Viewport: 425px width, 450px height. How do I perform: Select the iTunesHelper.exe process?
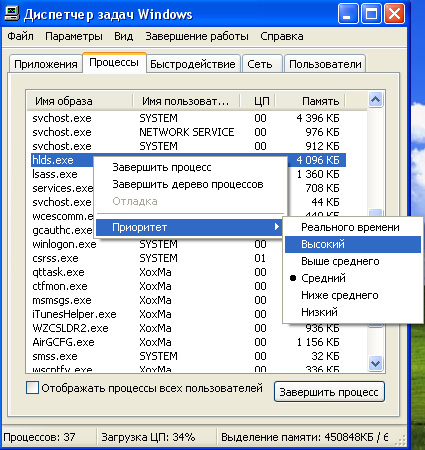[74, 314]
